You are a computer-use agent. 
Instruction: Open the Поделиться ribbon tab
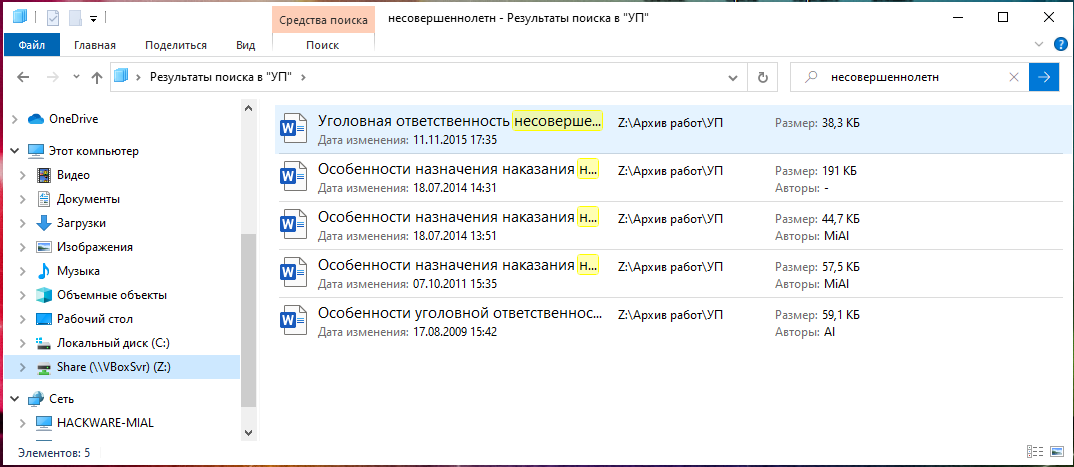coord(175,45)
